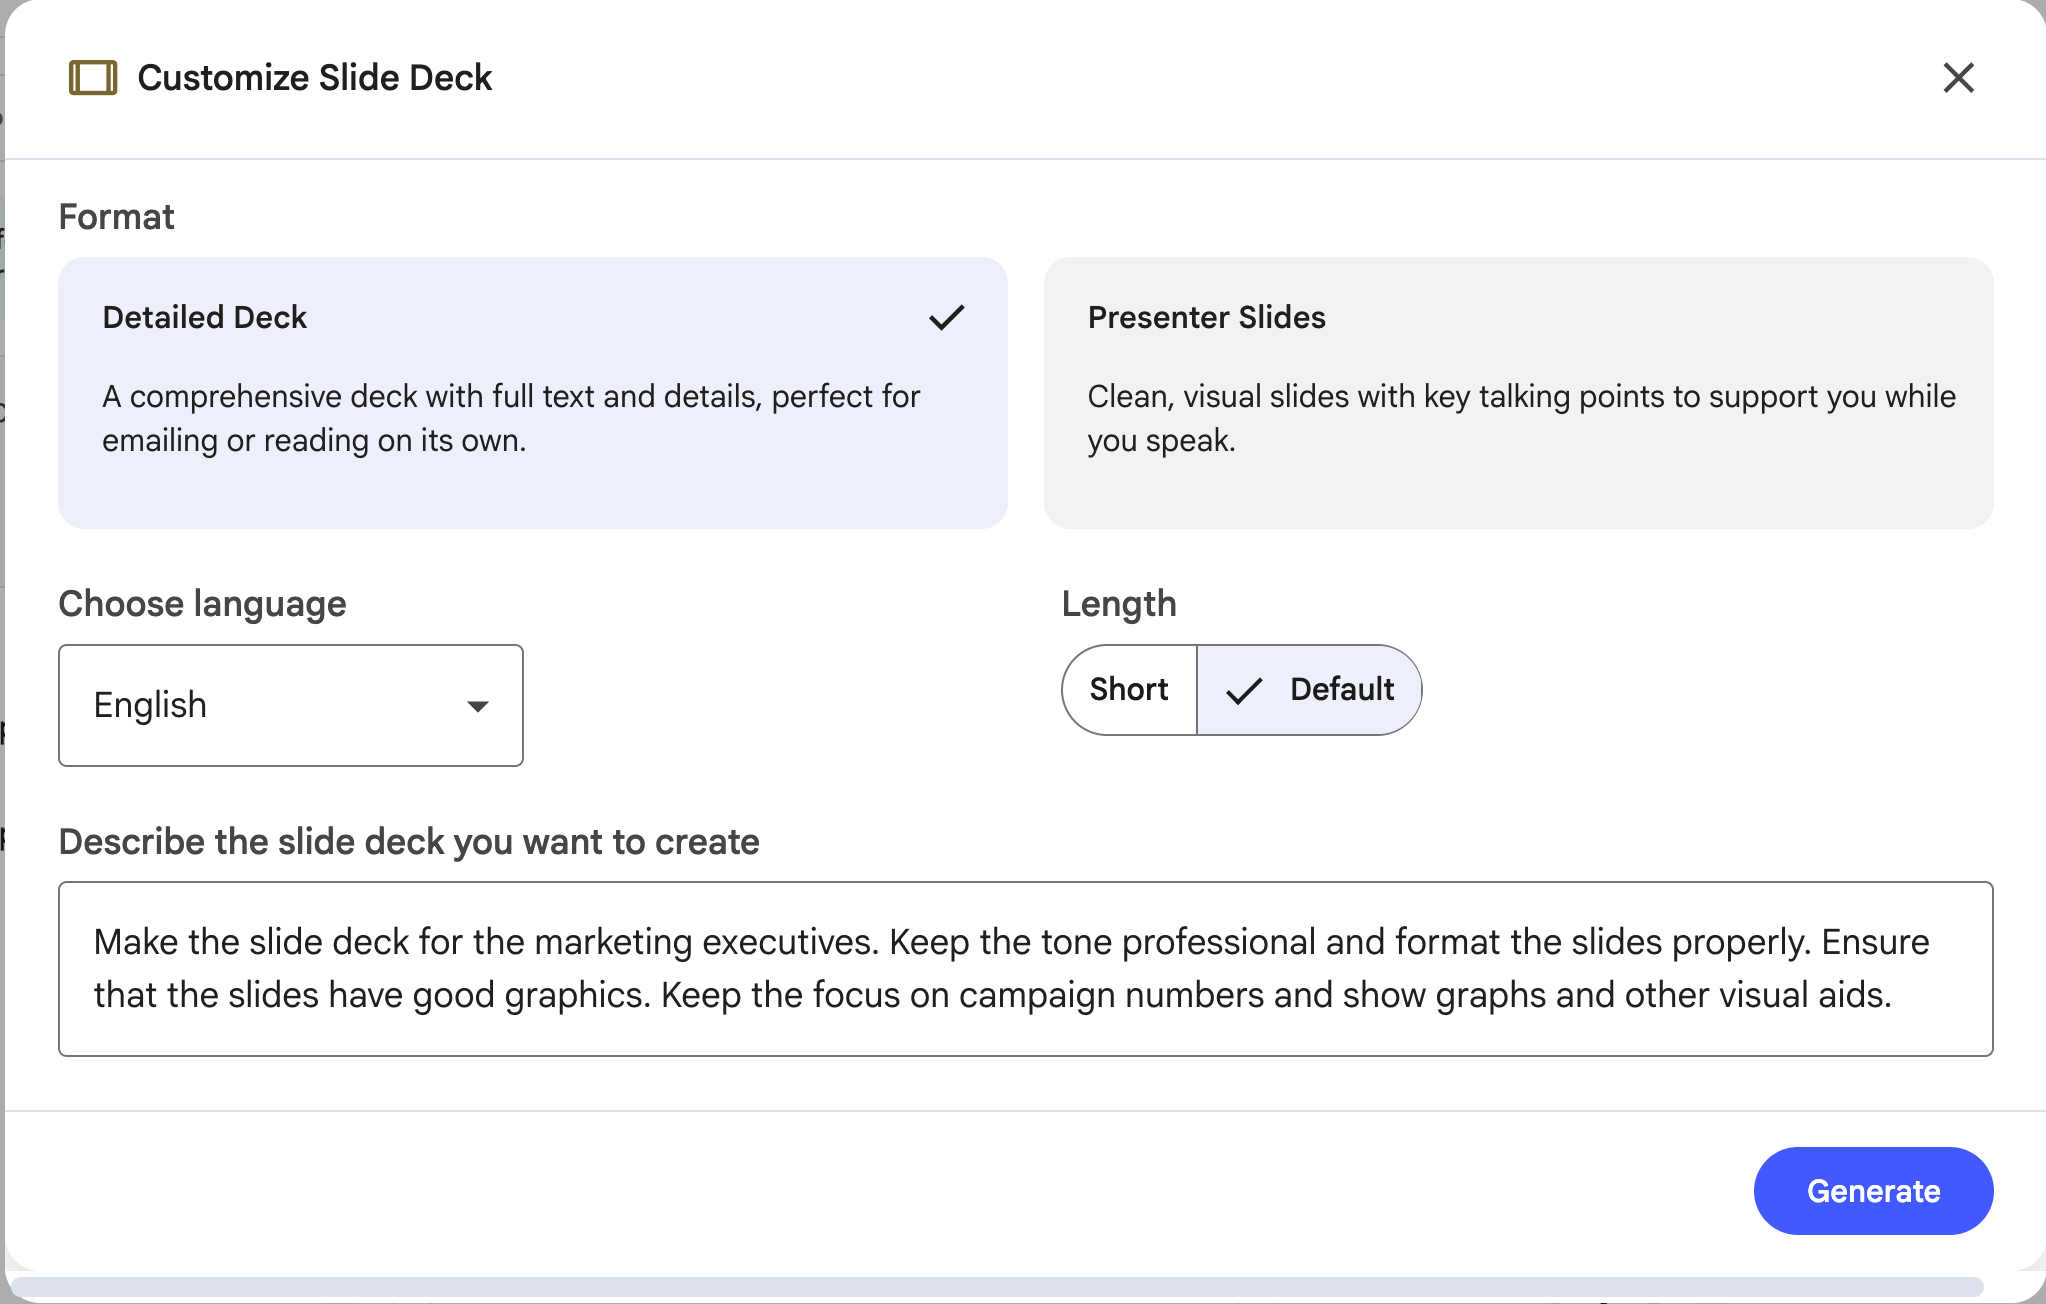Click the horizontal scrollbar at the bottom
The height and width of the screenshot is (1304, 2046).
point(996,1286)
